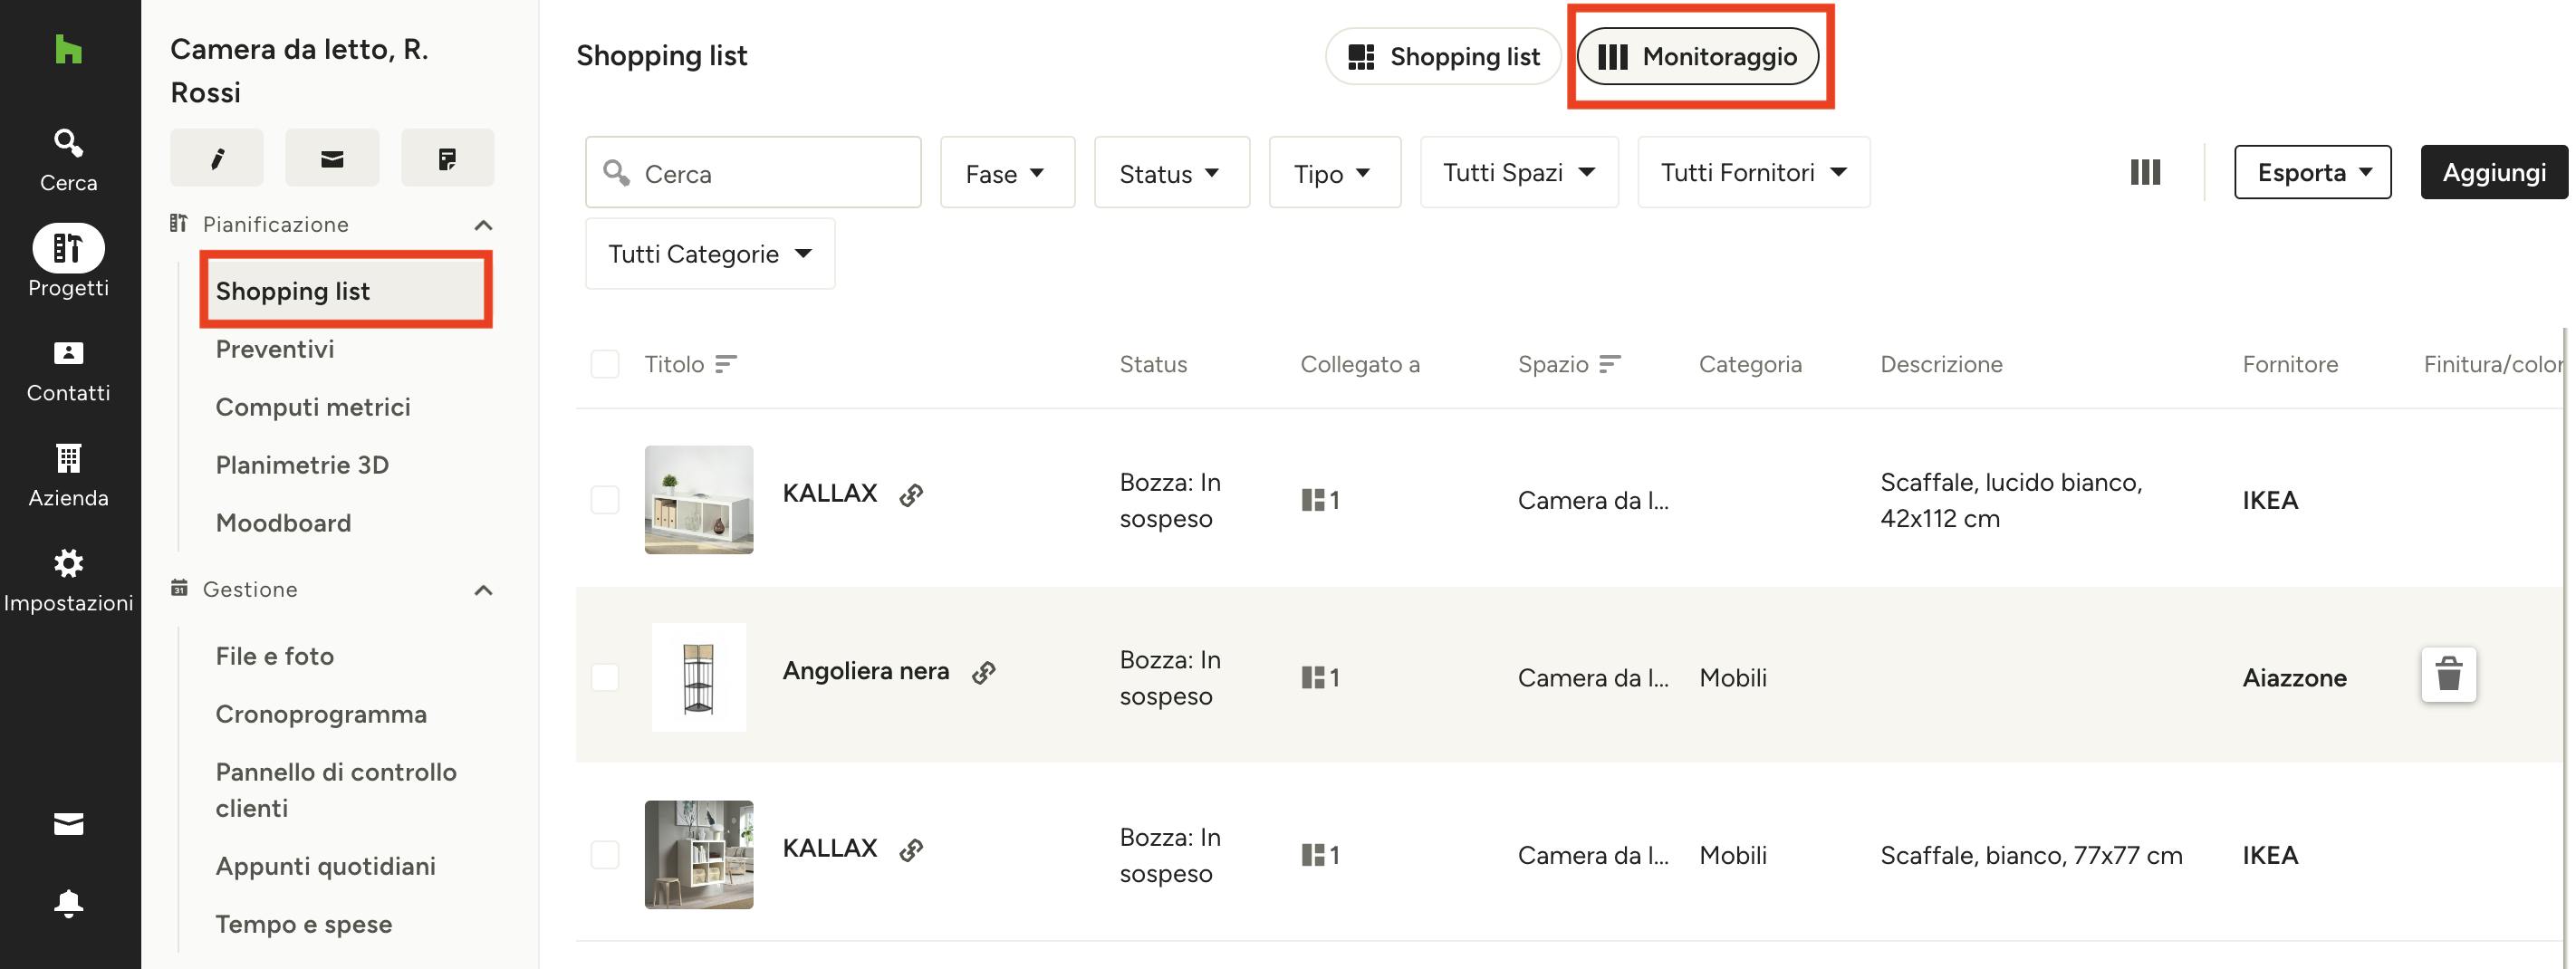This screenshot has width=2576, height=969.
Task: Check the KALLAX 77x77 row checkbox
Action: point(605,855)
